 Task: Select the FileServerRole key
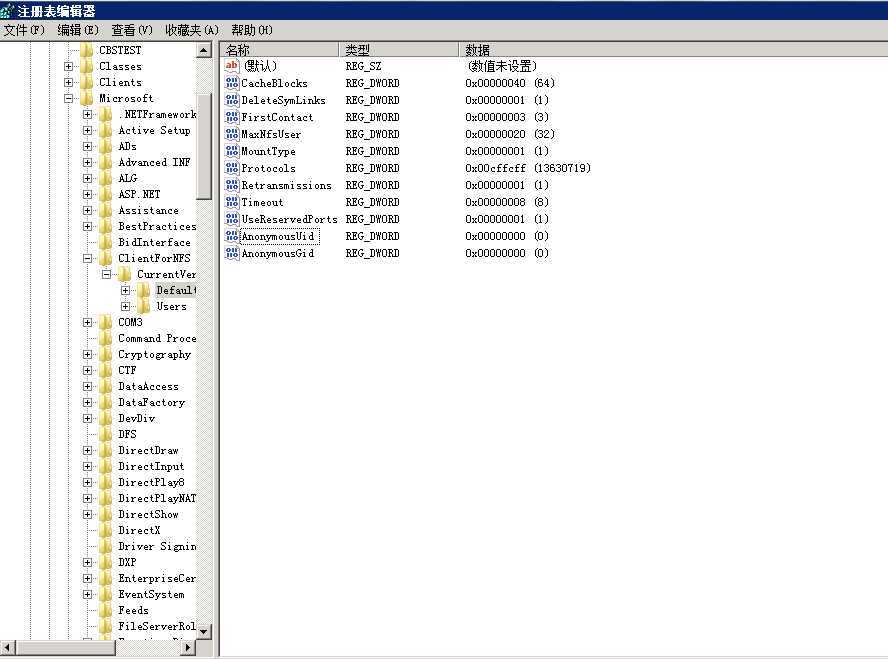pos(157,626)
